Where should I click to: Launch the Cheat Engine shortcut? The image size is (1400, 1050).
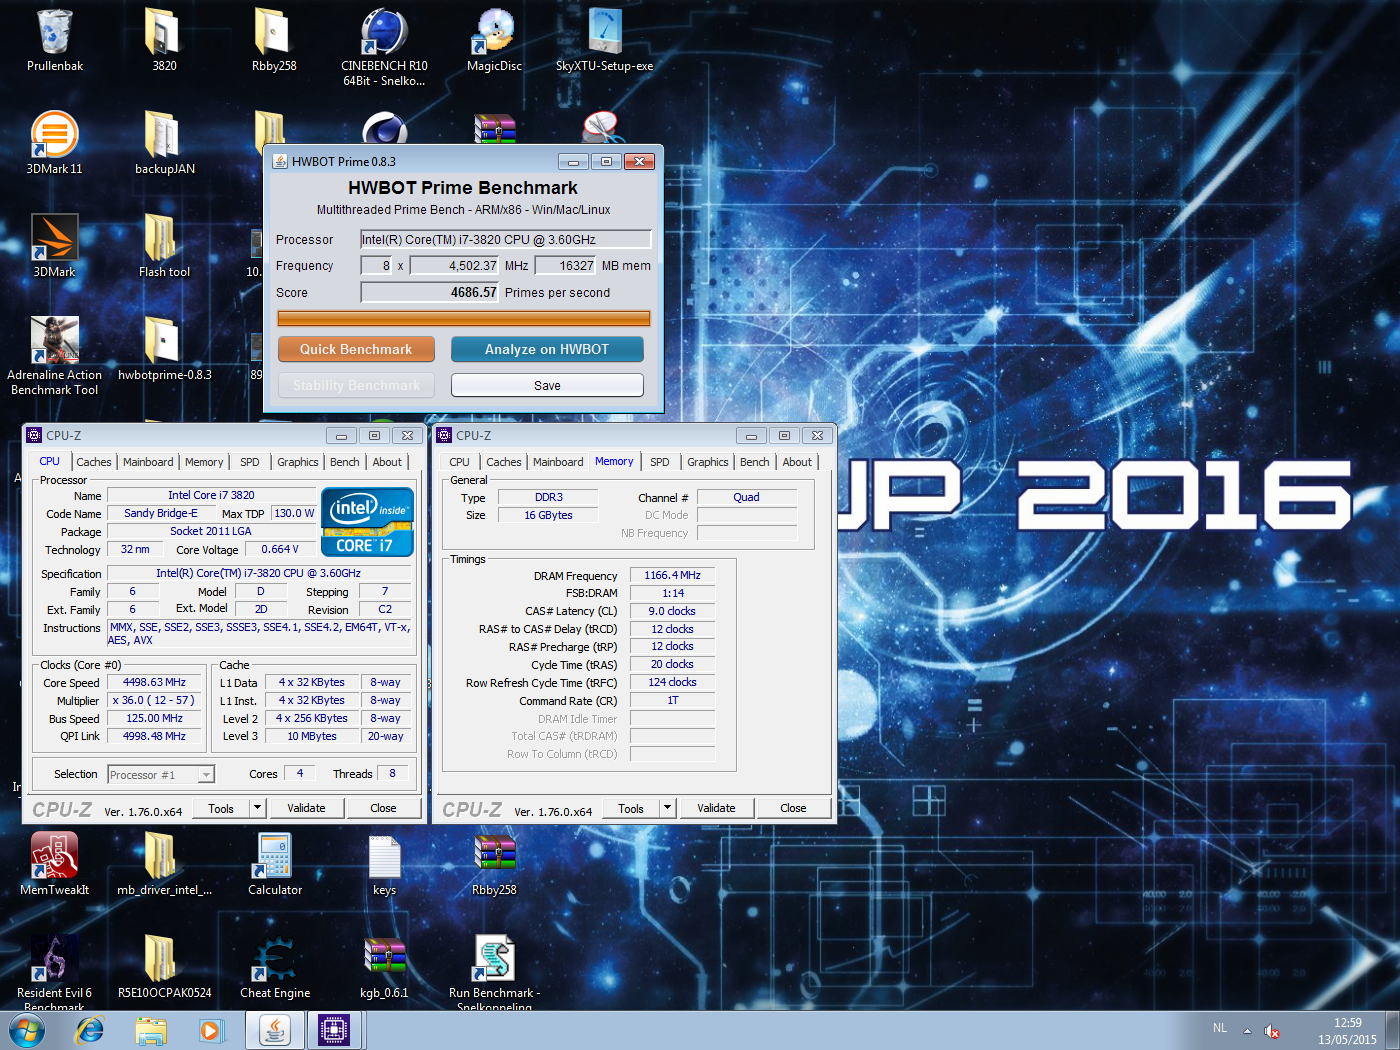click(274, 967)
